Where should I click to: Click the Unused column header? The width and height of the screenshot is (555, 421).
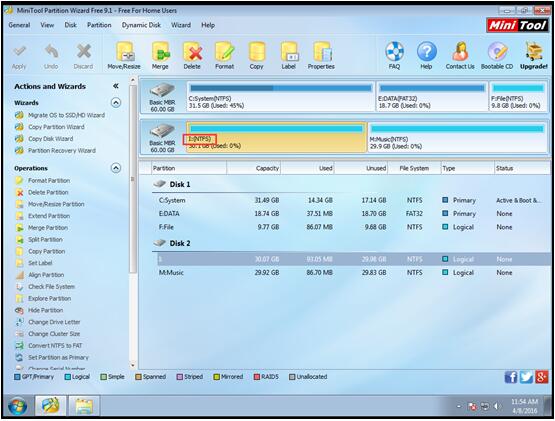(361, 168)
